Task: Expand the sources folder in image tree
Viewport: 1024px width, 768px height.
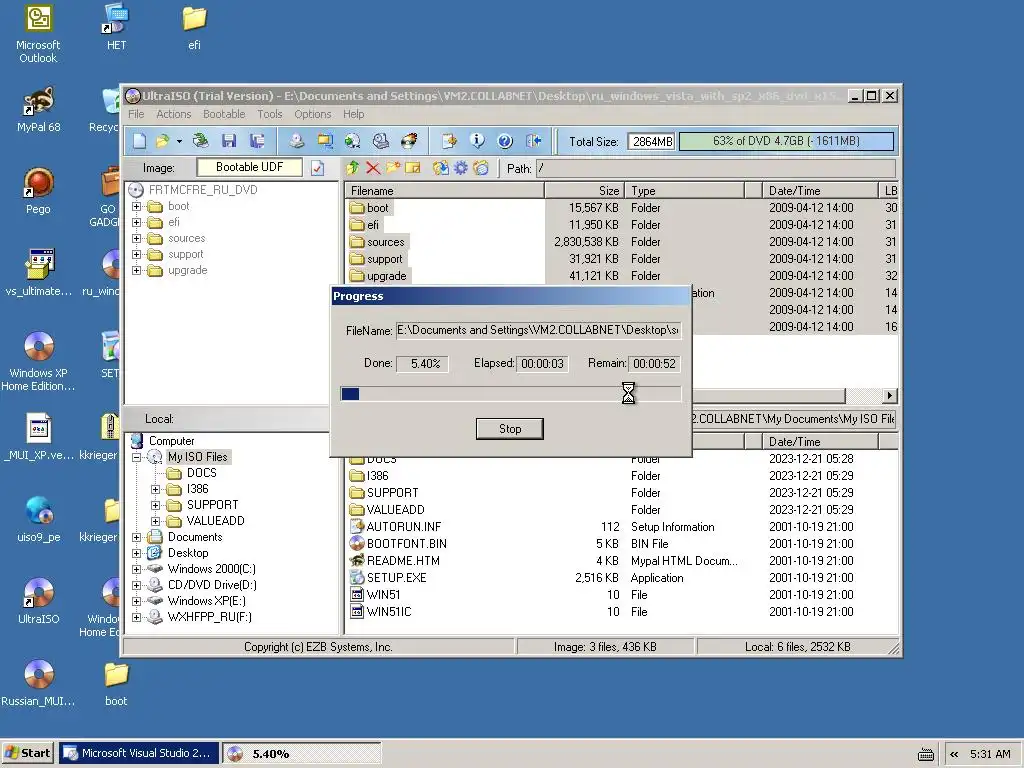Action: 136,238
